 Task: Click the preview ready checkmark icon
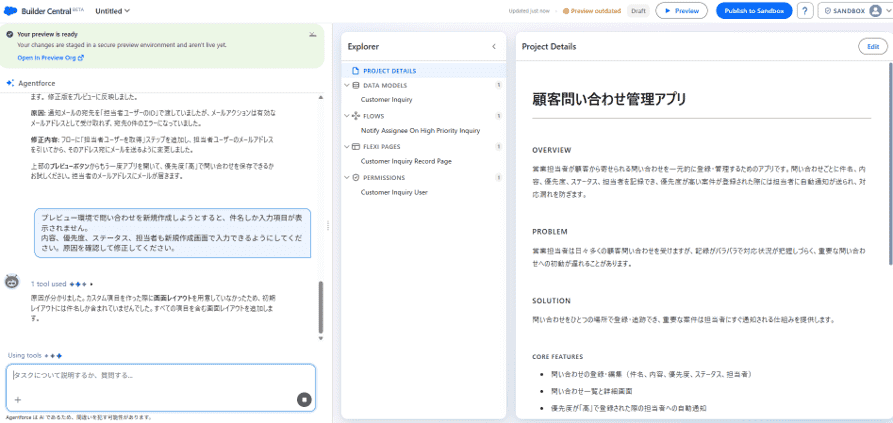coord(10,34)
